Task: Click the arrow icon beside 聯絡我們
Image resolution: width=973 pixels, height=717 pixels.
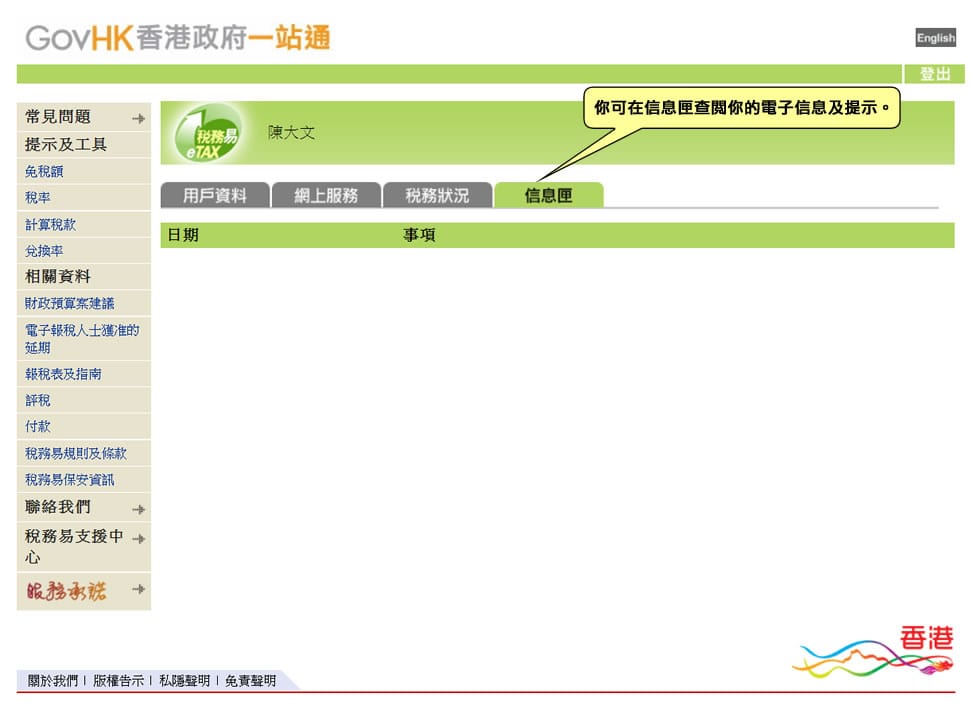Action: [x=138, y=508]
